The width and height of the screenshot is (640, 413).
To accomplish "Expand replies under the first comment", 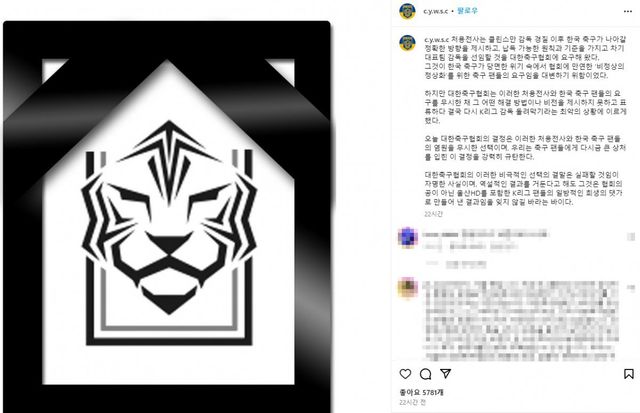I will pos(456,264).
